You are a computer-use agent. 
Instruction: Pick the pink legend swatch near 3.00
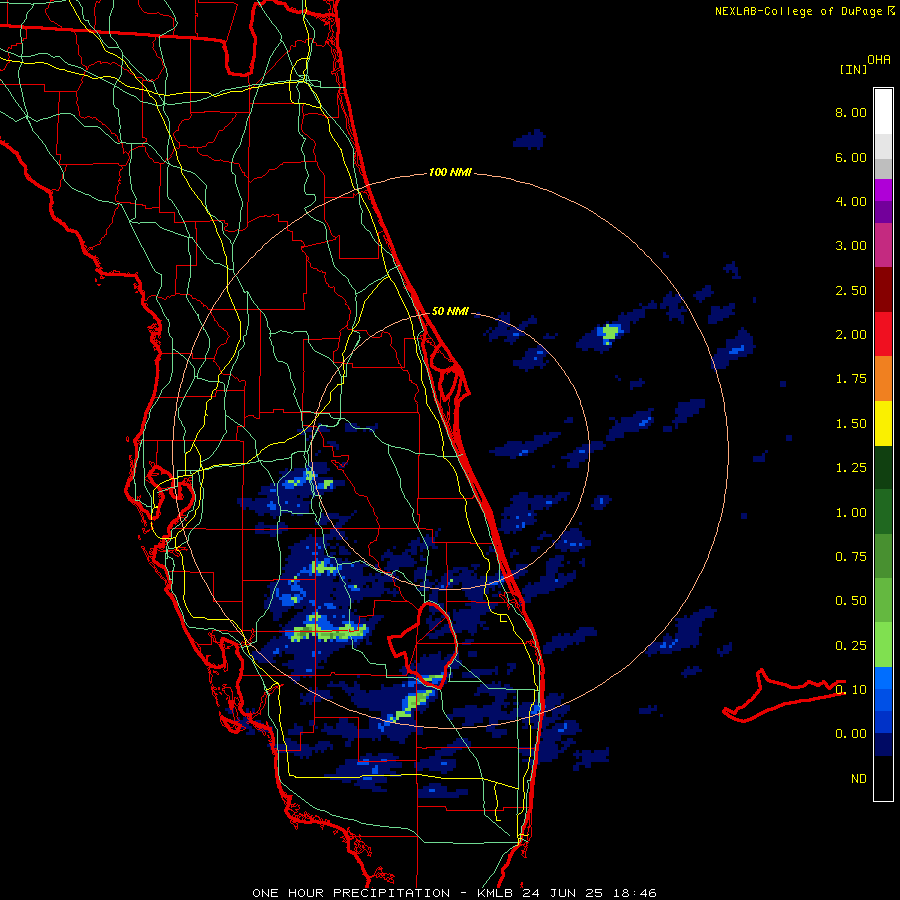click(883, 246)
